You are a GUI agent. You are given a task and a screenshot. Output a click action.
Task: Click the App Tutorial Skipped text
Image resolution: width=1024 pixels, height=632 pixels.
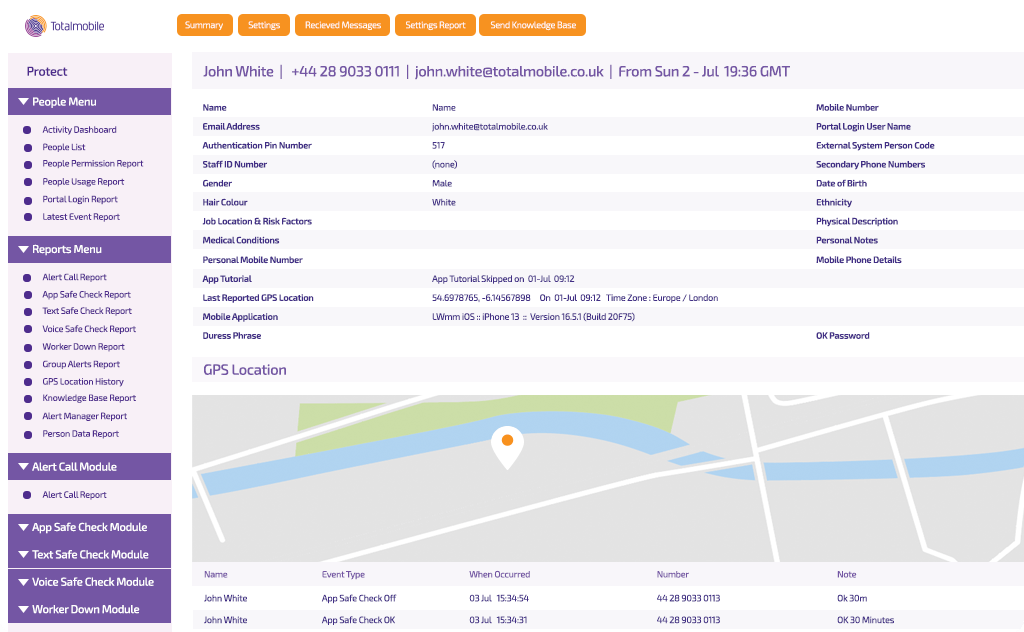(503, 279)
